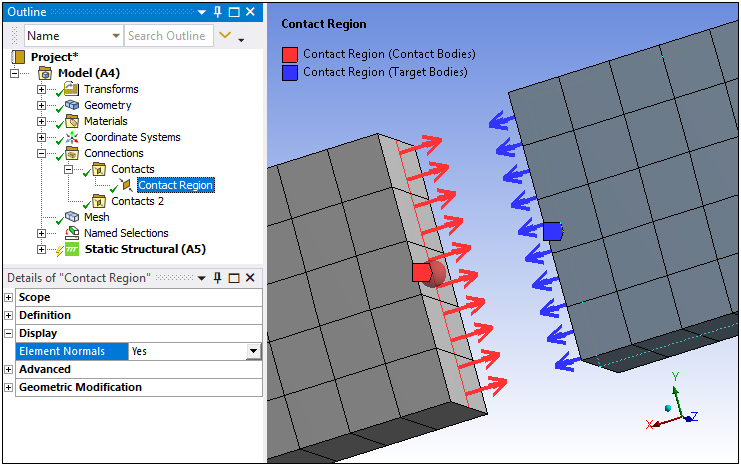Click the red contact body label marker
Viewport: 741px width, 466px height.
[x=422, y=273]
